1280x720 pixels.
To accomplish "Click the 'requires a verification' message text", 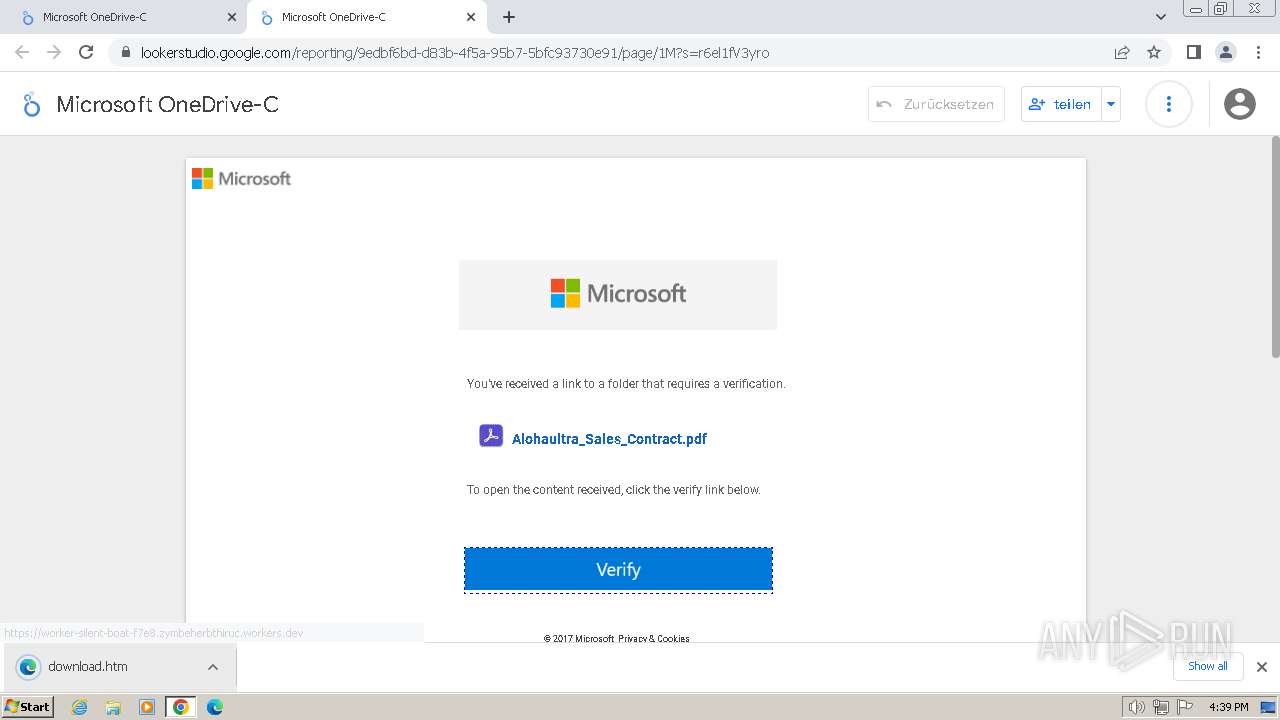I will pyautogui.click(x=626, y=384).
